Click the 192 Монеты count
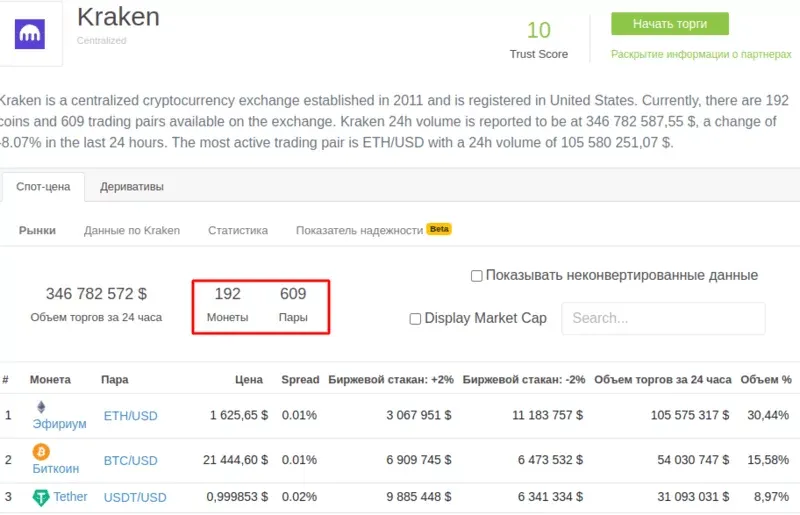 point(227,294)
